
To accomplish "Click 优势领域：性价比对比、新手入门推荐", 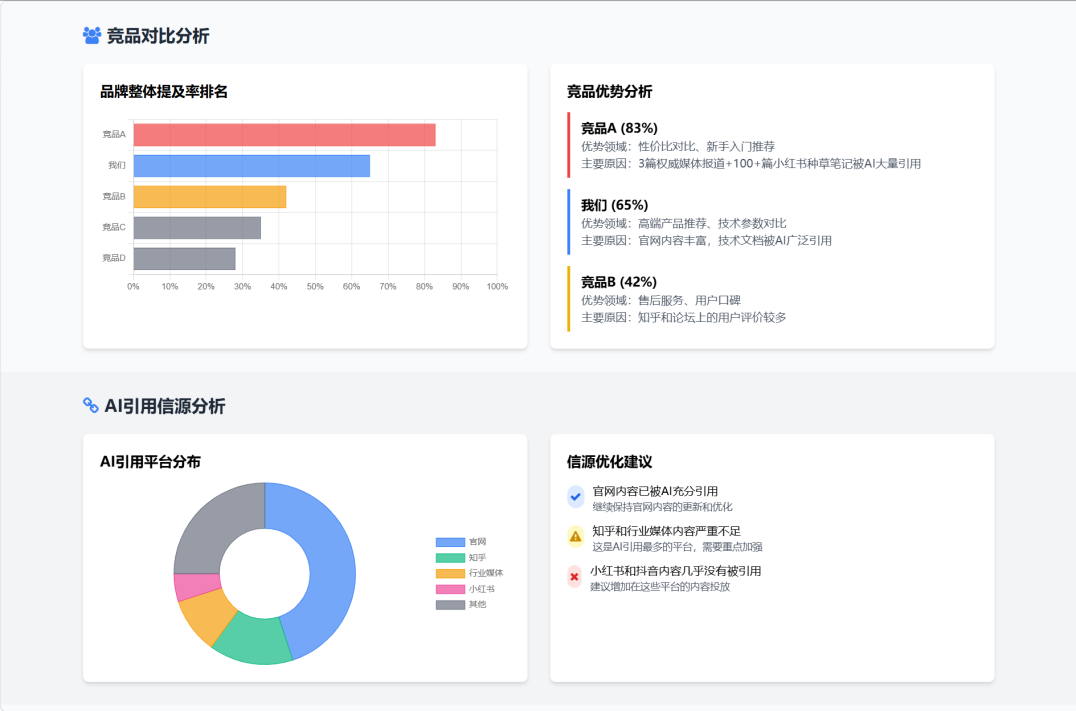I will coord(678,146).
